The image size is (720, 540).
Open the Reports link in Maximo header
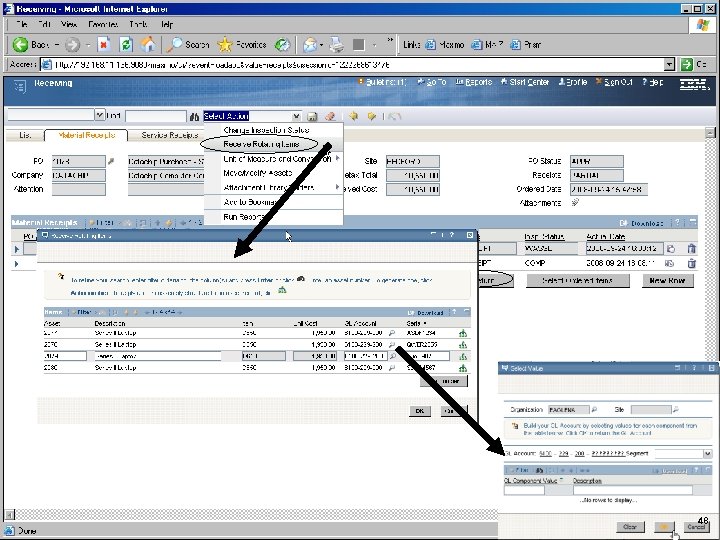pos(474,82)
